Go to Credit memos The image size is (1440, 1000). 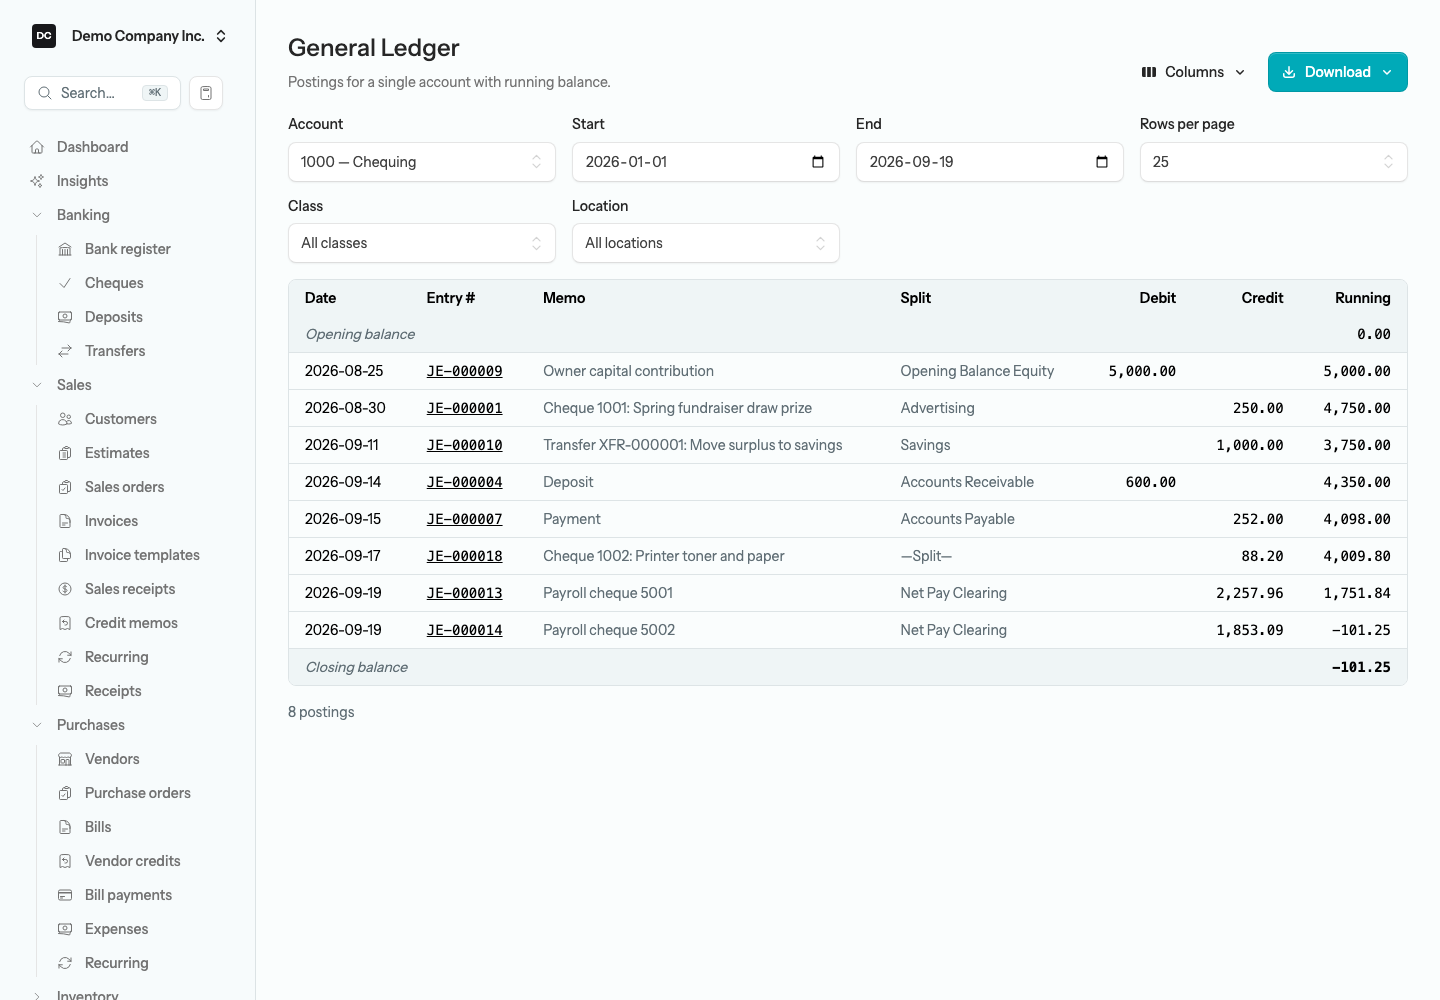pos(131,623)
